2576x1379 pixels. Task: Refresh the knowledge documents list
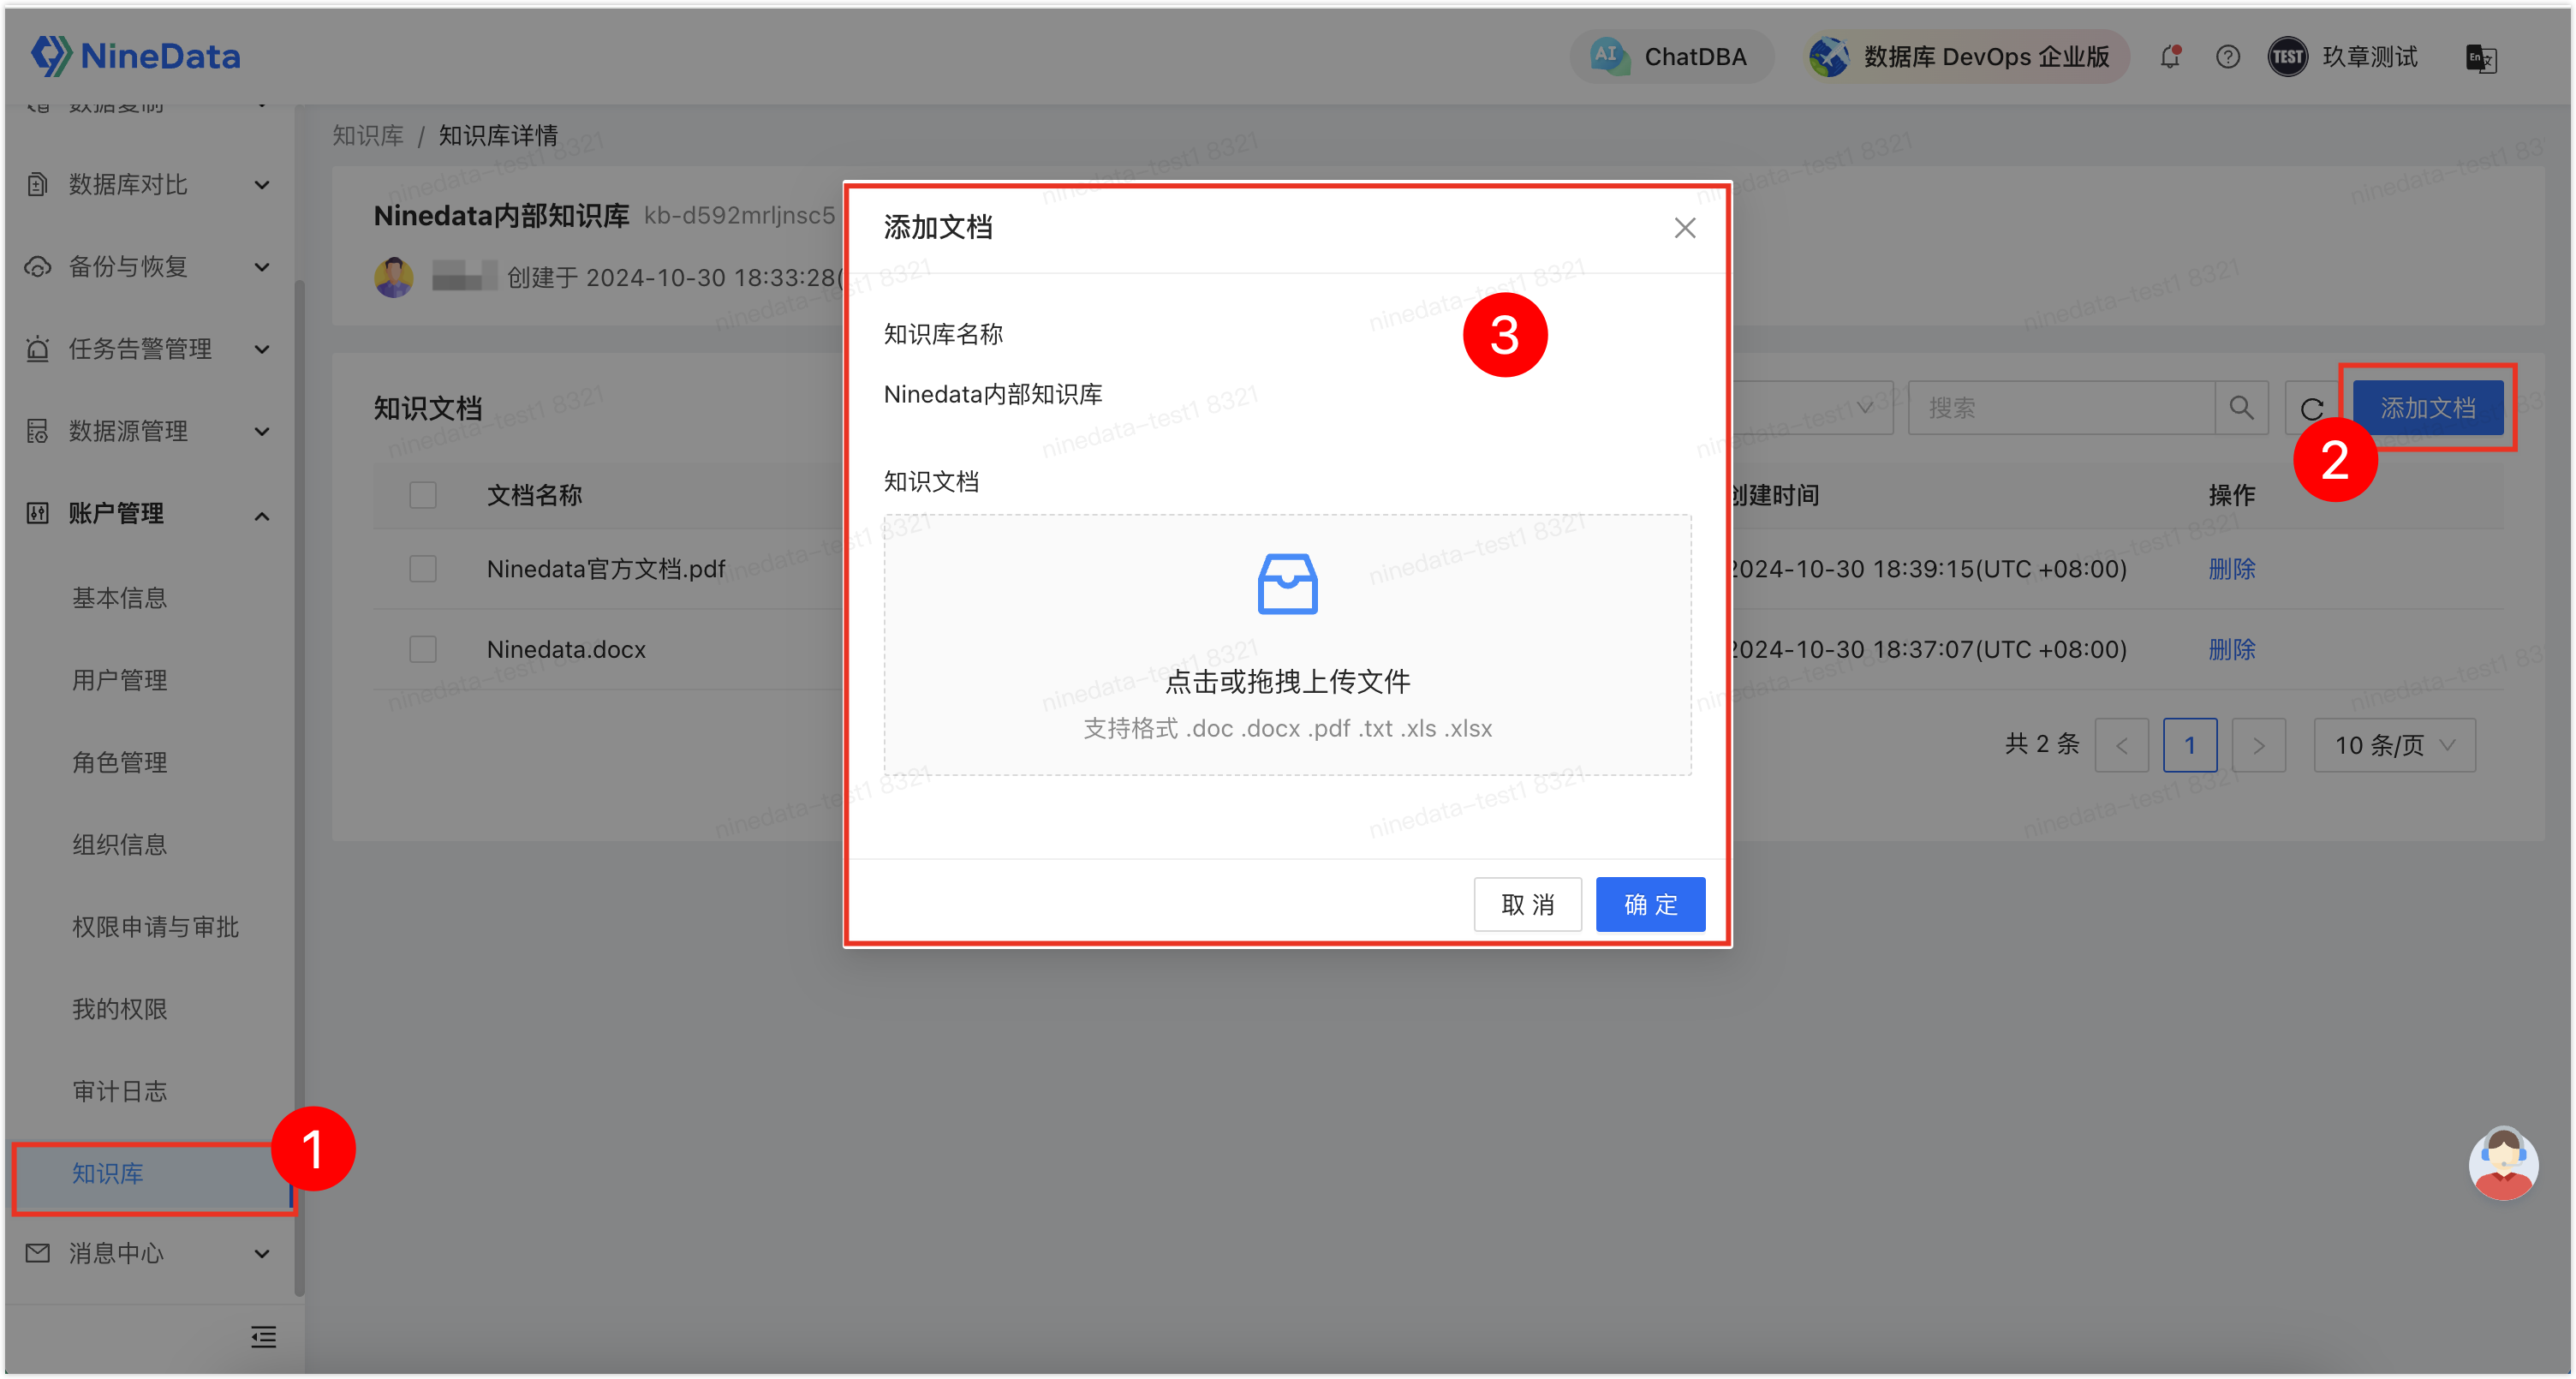tap(2311, 408)
